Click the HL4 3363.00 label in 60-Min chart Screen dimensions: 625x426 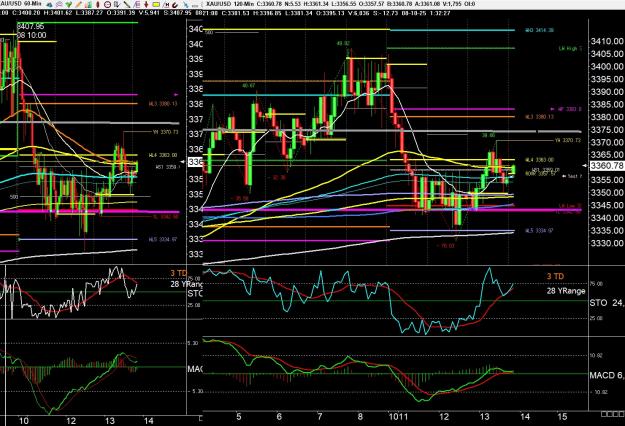point(162,155)
